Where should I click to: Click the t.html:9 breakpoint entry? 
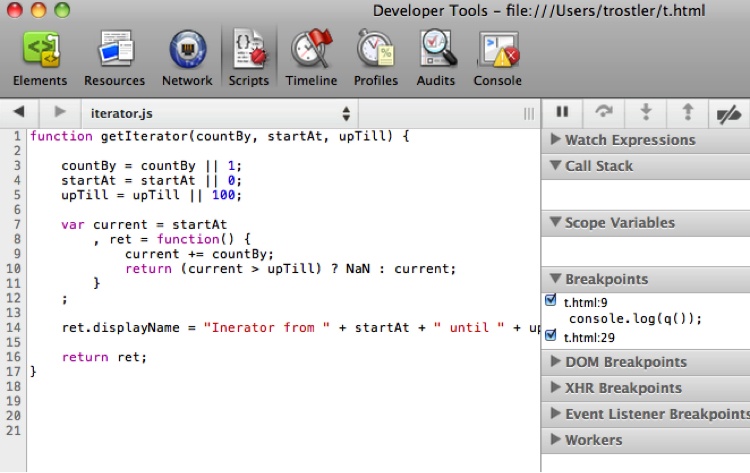(585, 302)
